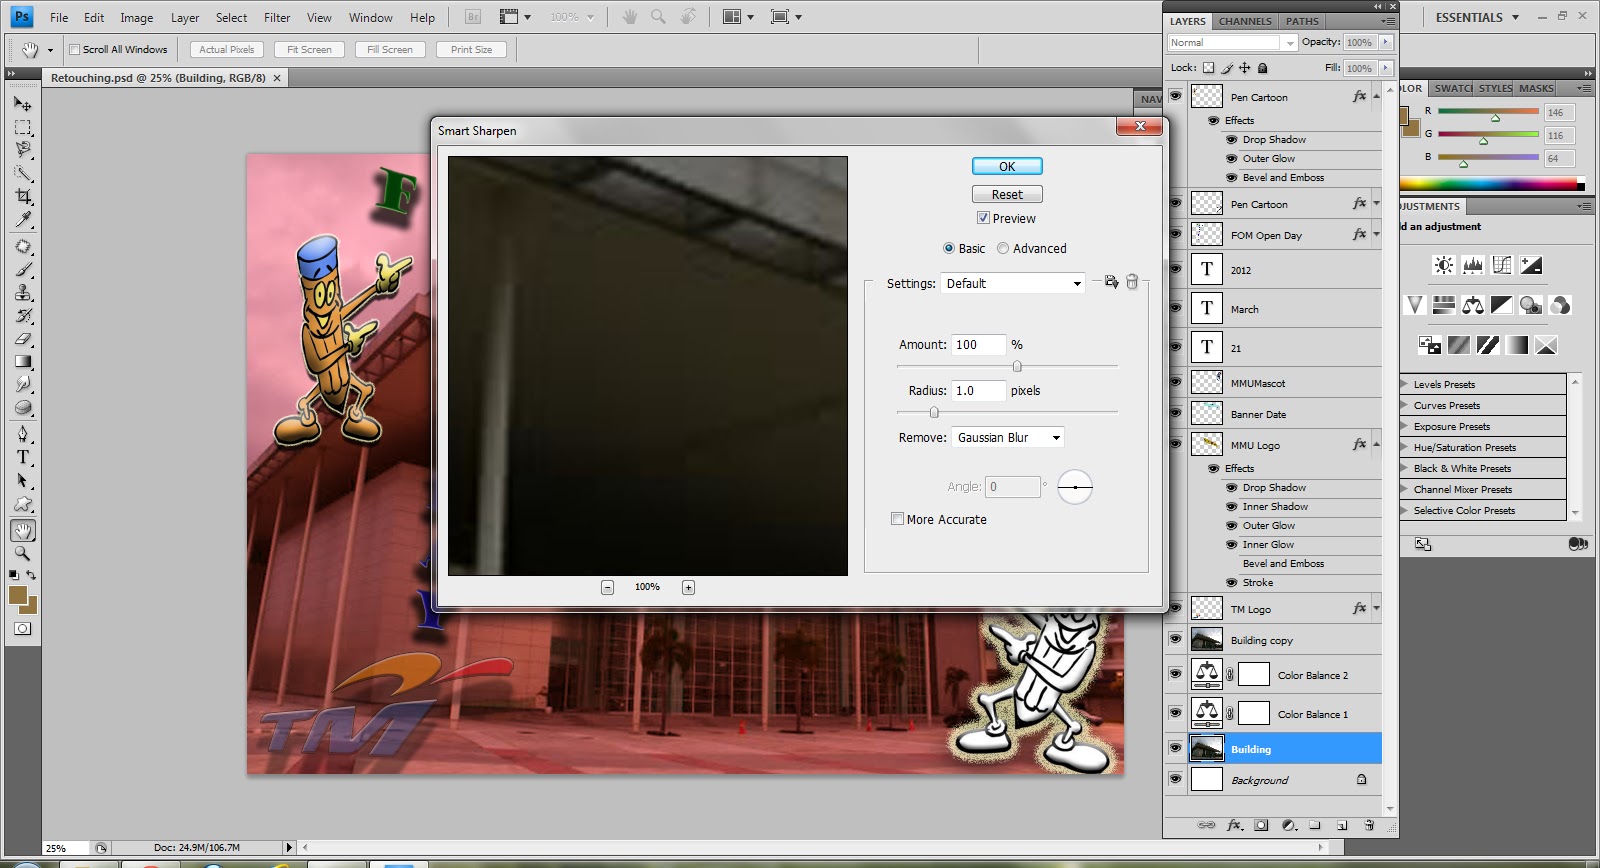The height and width of the screenshot is (868, 1600).
Task: Select the Move tool
Action: 23,104
